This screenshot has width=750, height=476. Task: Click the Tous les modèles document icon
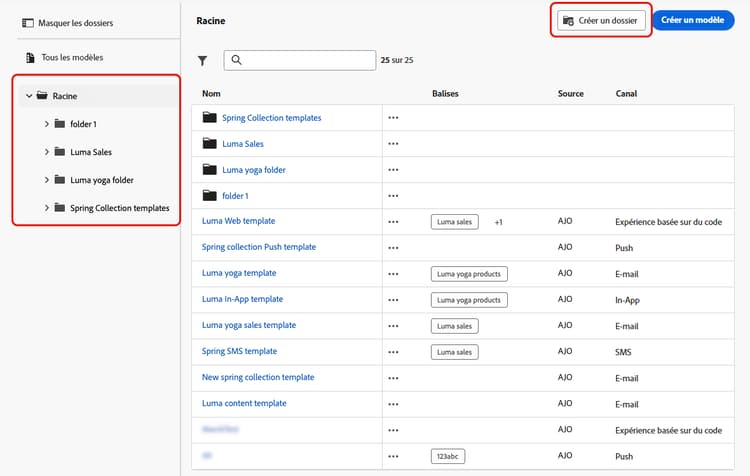[30, 58]
